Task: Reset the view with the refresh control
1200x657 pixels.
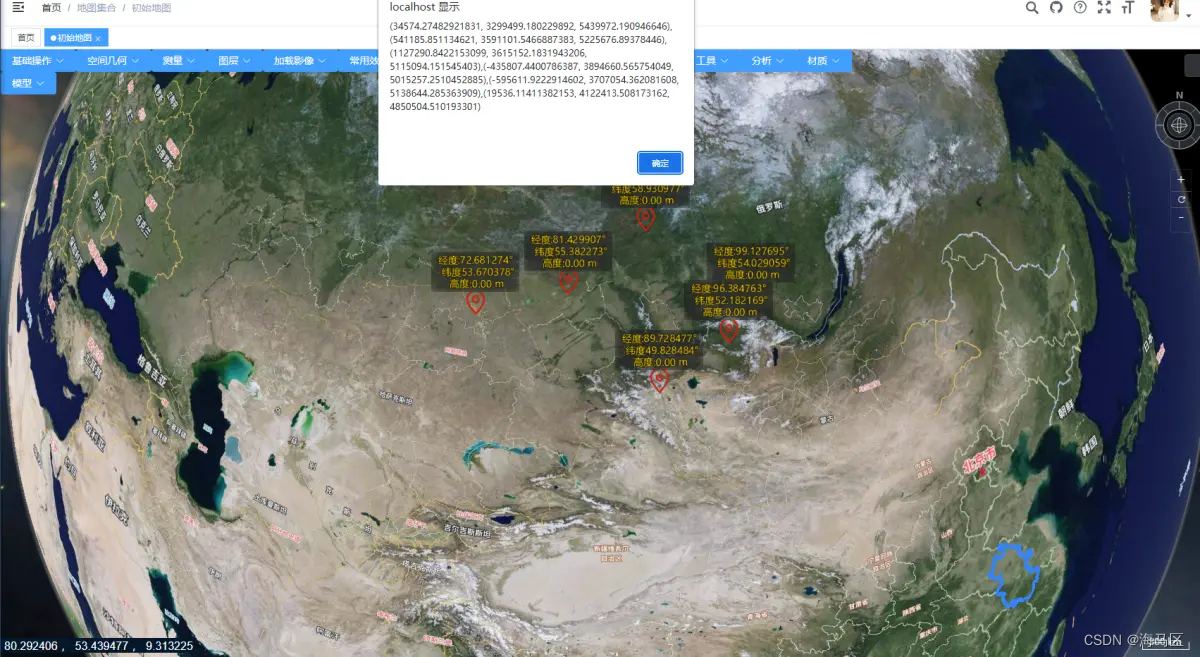Action: (x=1181, y=199)
